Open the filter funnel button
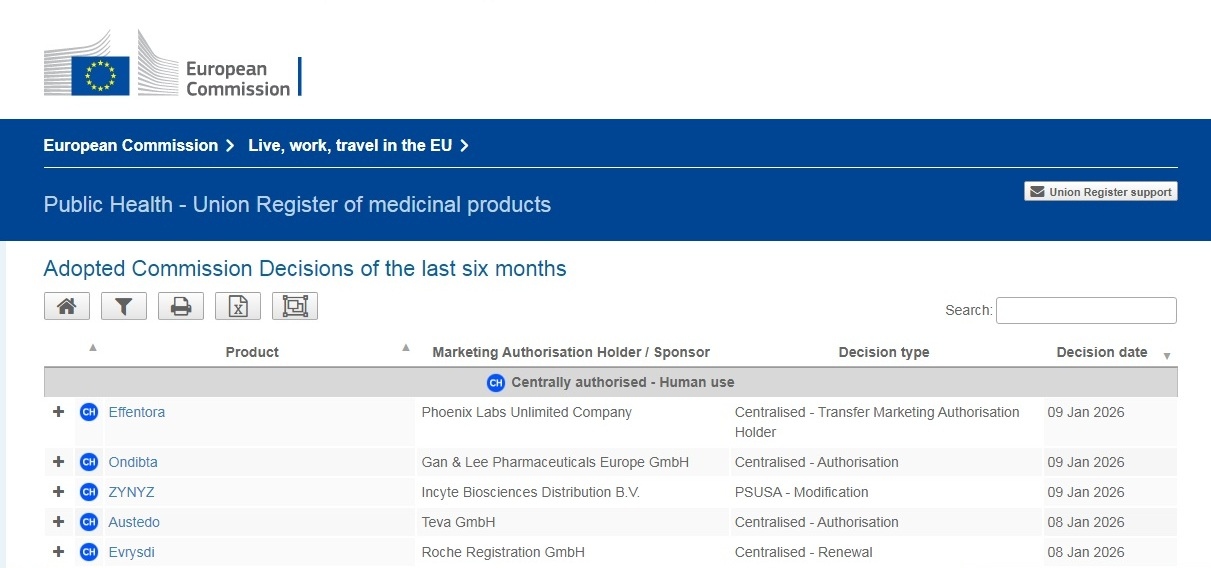Image resolution: width=1211 pixels, height=568 pixels. pyautogui.click(x=123, y=307)
